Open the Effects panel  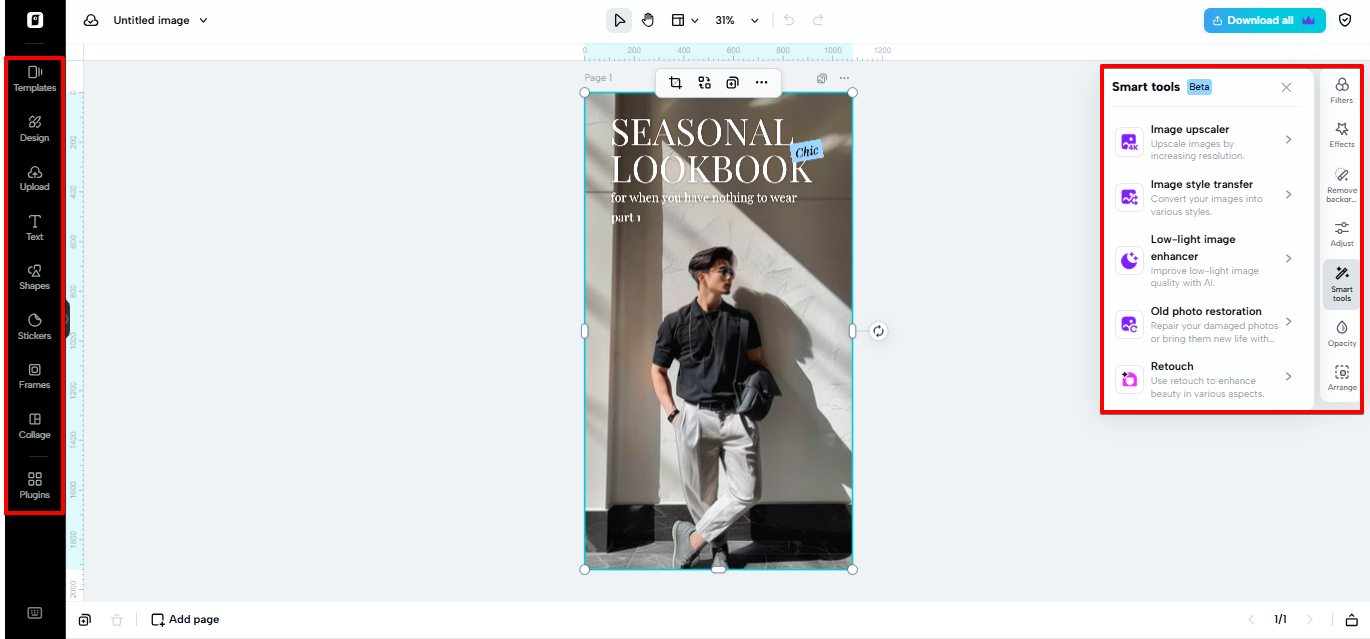[x=1341, y=131]
